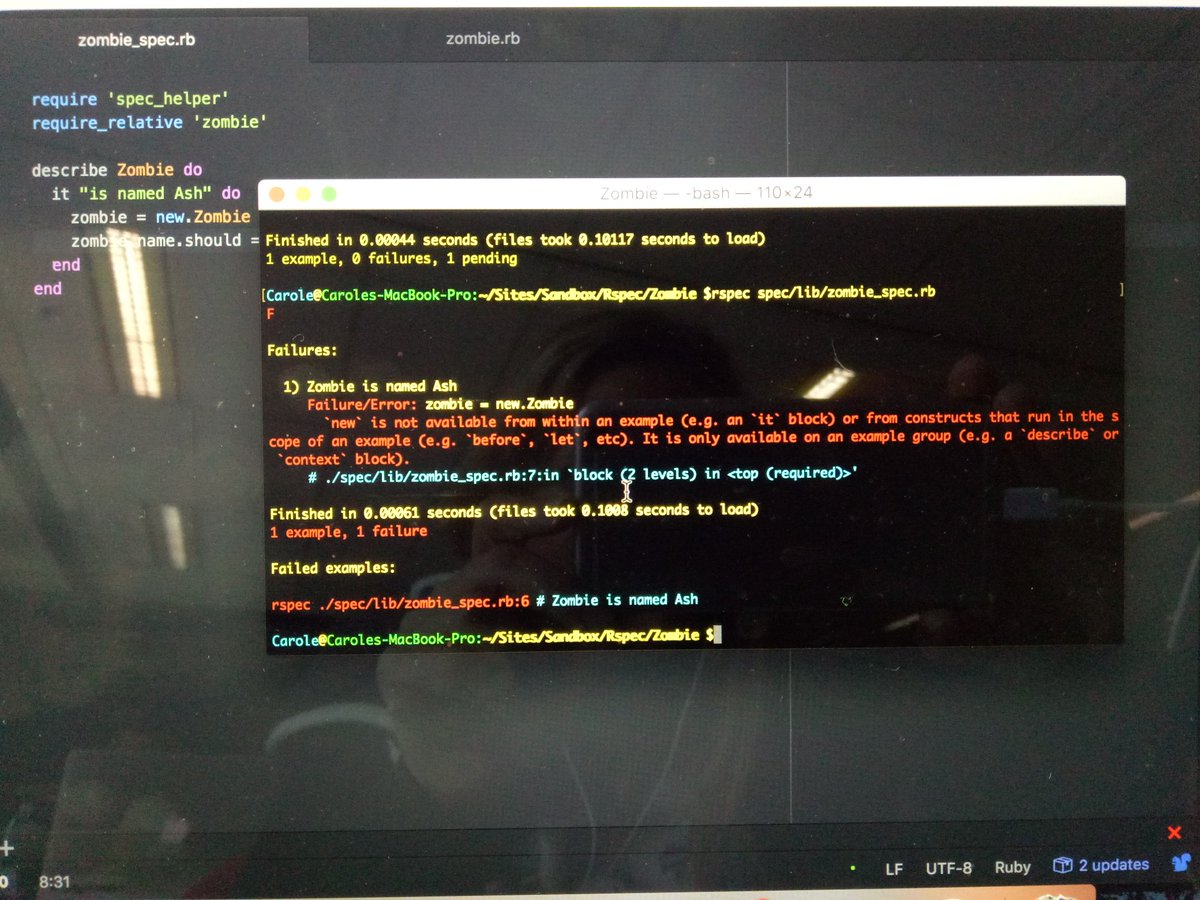The height and width of the screenshot is (900, 1200).
Task: Click '1) Zombie is named Ash' line
Action: click(371, 386)
